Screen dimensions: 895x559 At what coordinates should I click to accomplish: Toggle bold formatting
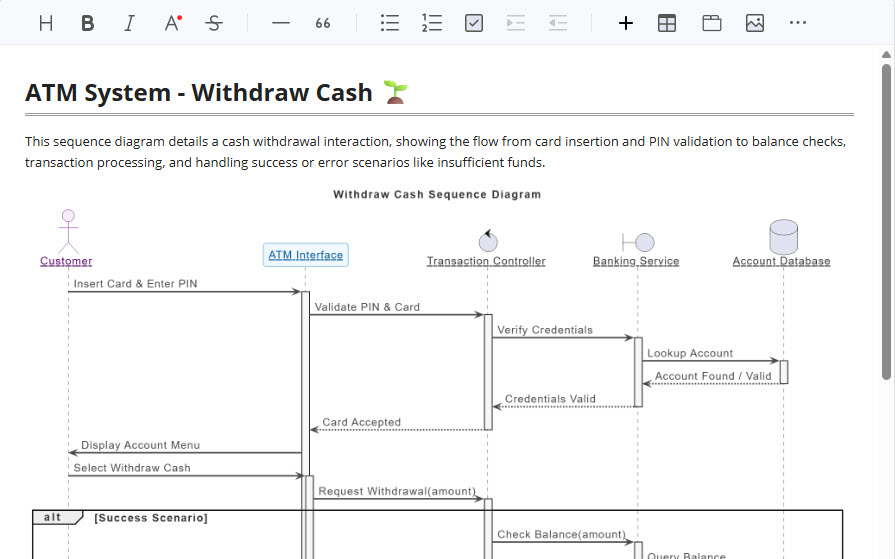pos(87,23)
